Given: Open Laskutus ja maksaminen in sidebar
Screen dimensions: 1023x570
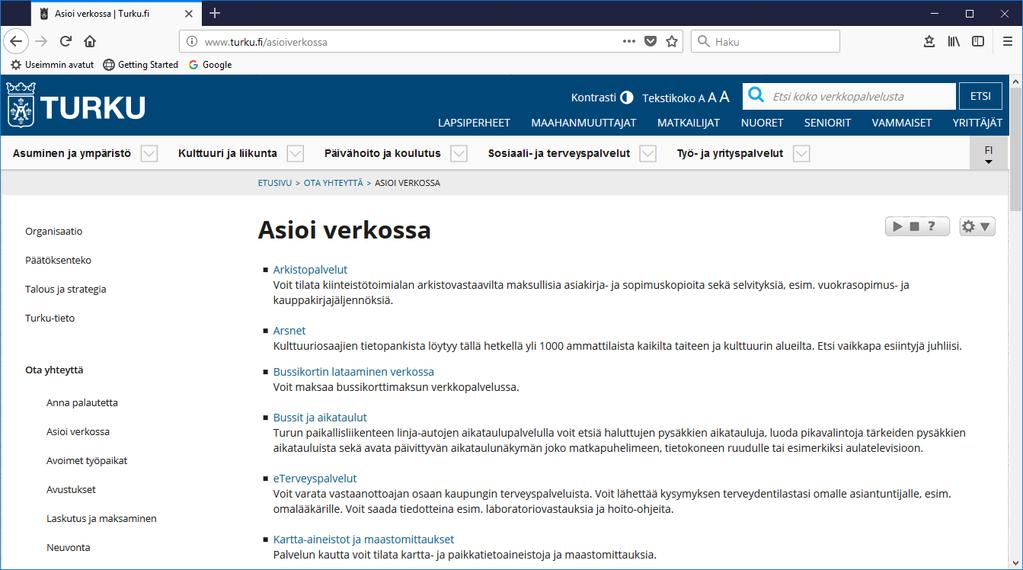Looking at the screenshot, I should coord(101,518).
